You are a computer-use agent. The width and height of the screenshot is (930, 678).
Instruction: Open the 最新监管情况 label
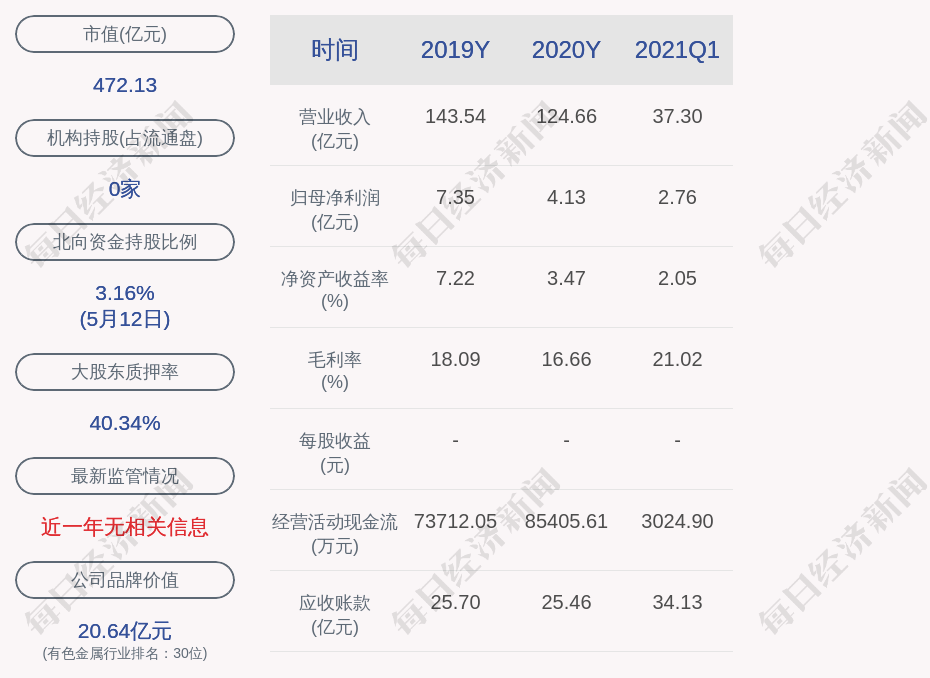point(125,476)
